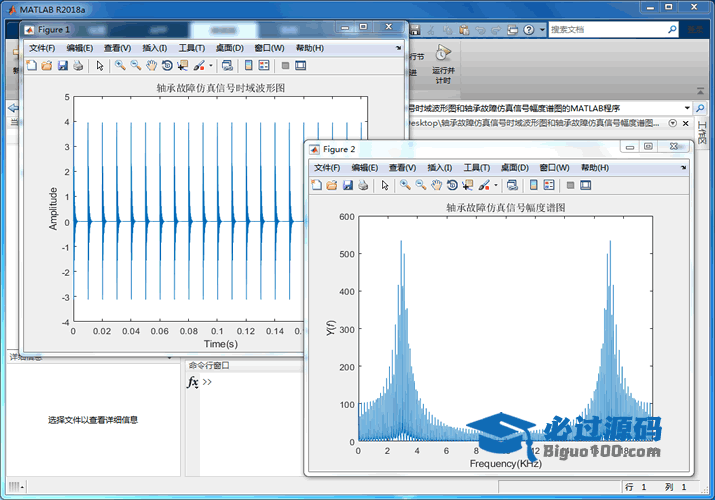Select data cursor tool in Figure 2
The width and height of the screenshot is (715, 500).
[x=468, y=185]
